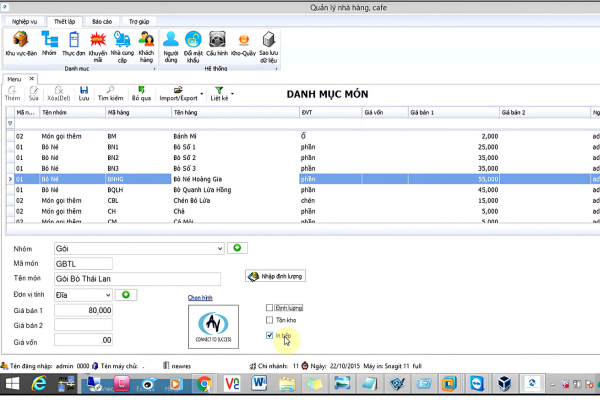The width and height of the screenshot is (600, 400).
Task: Open the Cấu hình configuration icon
Action: click(x=217, y=44)
